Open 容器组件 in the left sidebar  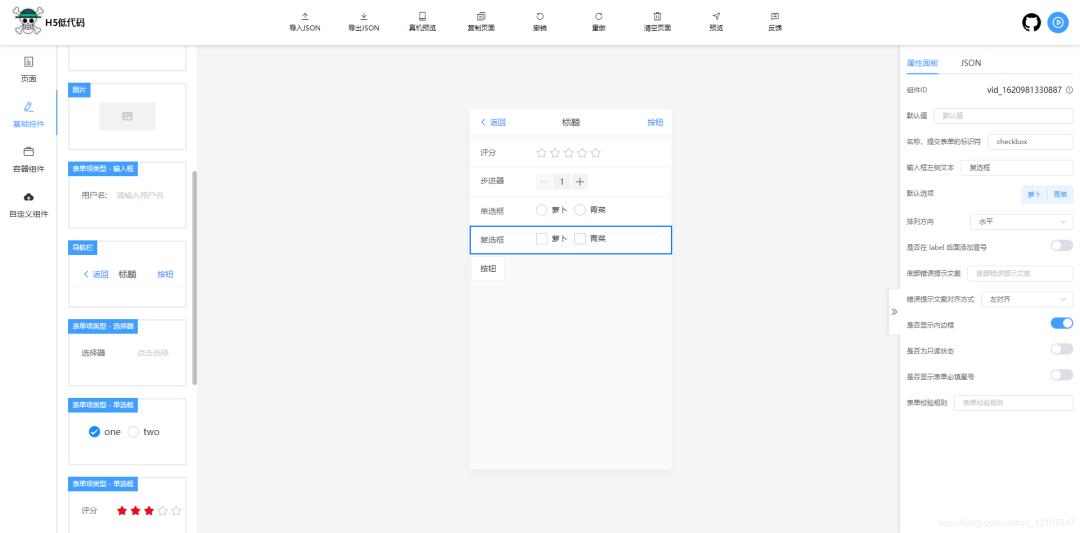[x=29, y=159]
